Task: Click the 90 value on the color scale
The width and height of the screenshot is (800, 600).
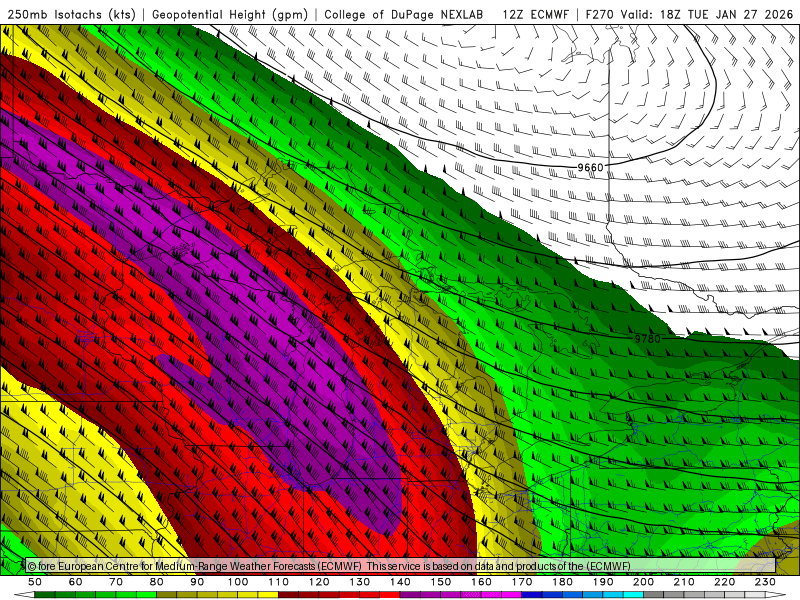Action: coord(197,582)
